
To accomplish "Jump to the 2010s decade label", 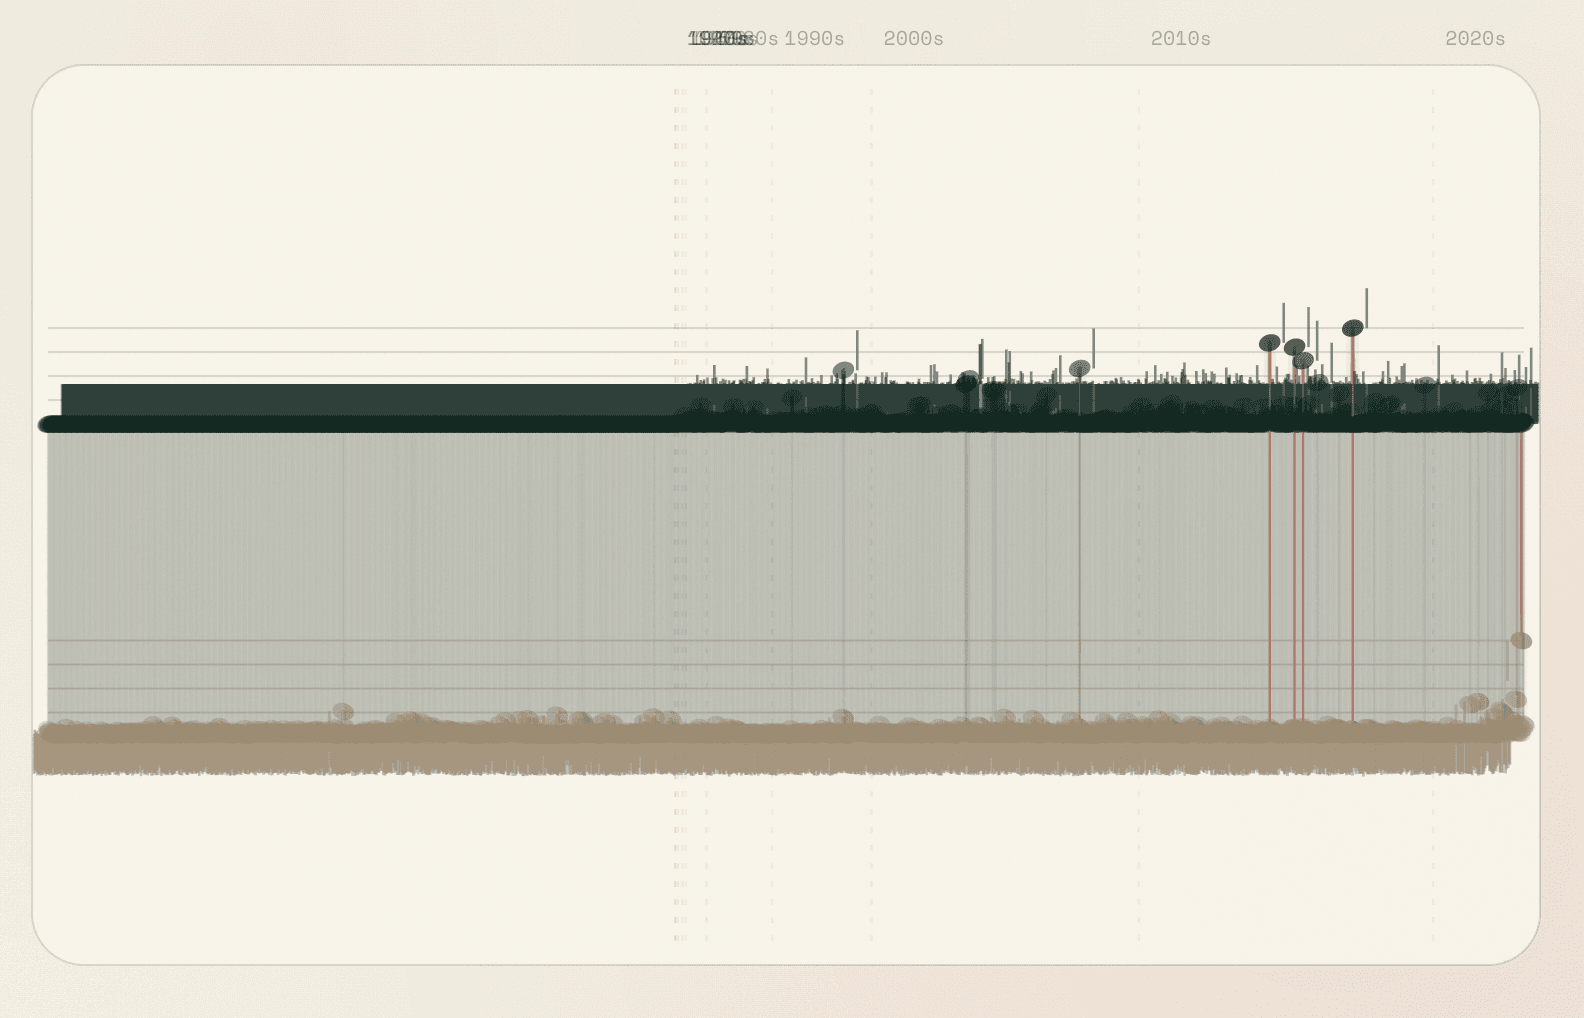I will pyautogui.click(x=1180, y=39).
